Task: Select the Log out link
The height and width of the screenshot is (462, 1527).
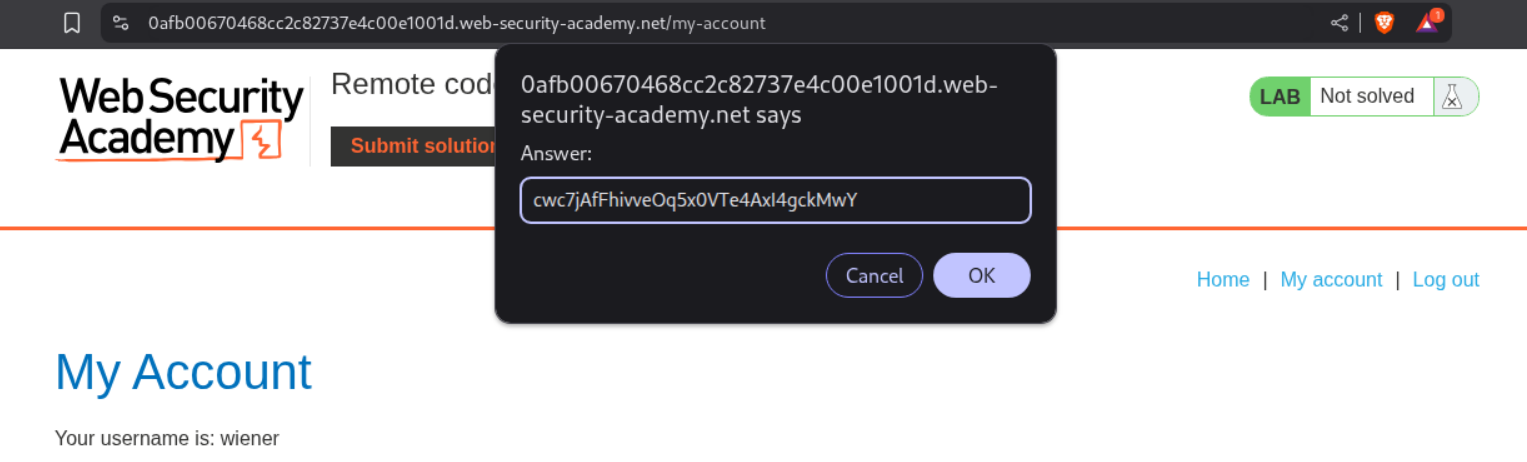Action: (1445, 280)
